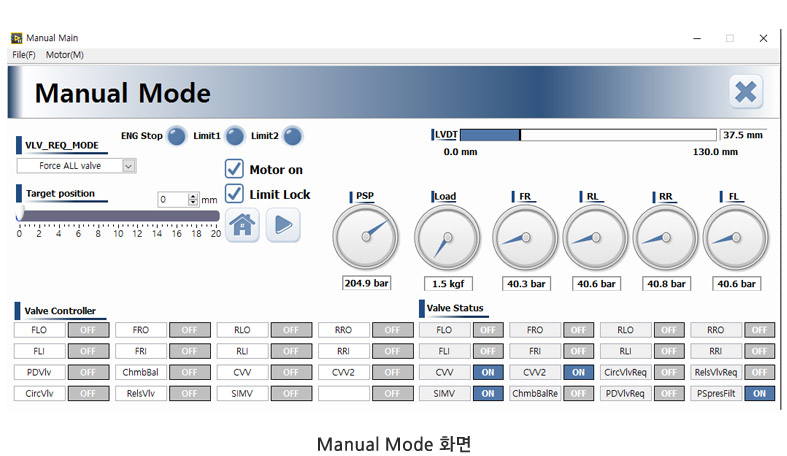The image size is (787, 456).
Task: Click the ENG Stop indicator light
Action: click(x=176, y=136)
